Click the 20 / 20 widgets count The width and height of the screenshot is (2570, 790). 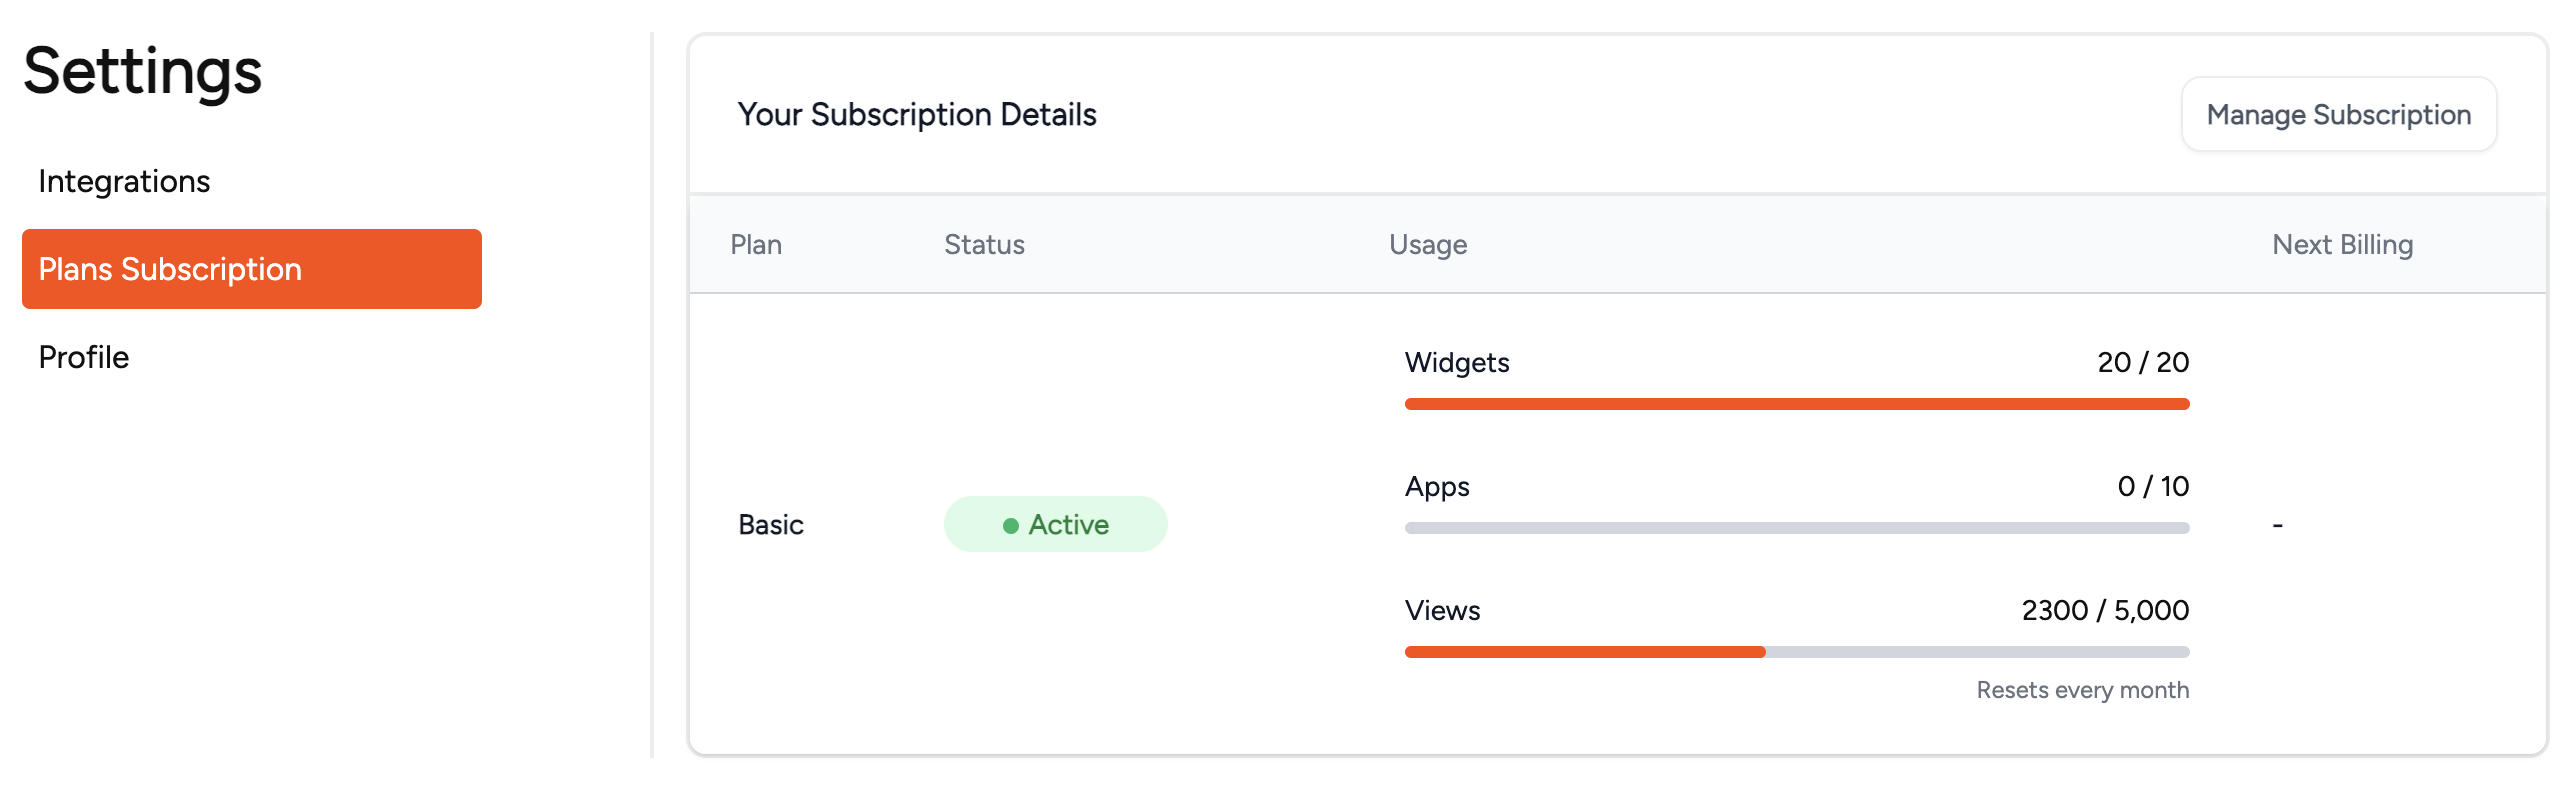coord(2143,362)
